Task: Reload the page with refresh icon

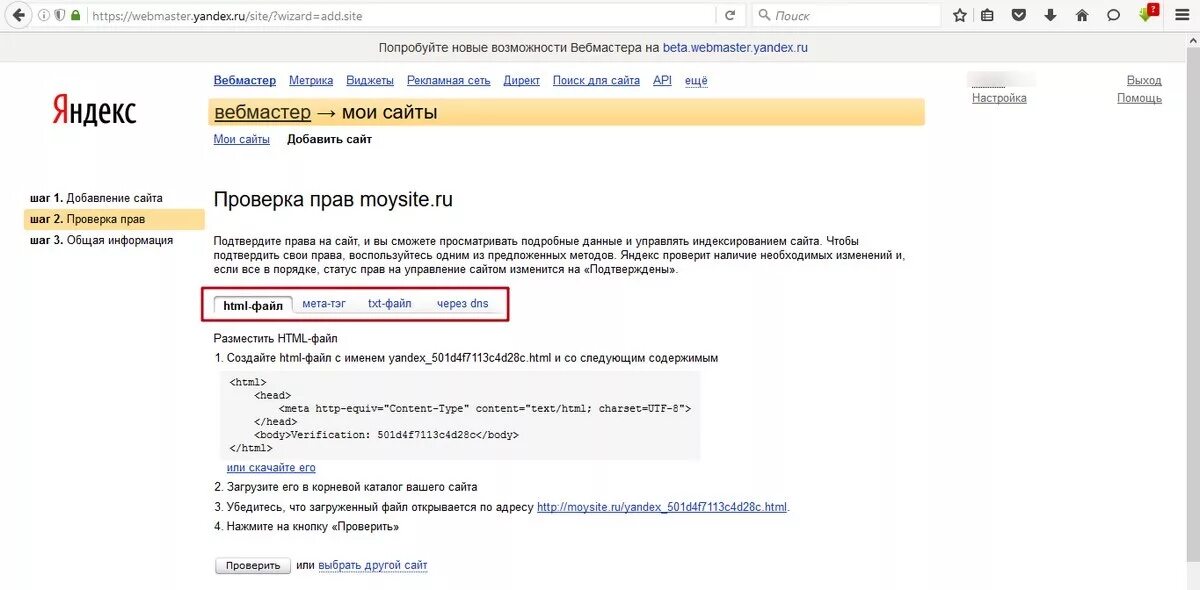Action: coord(730,15)
